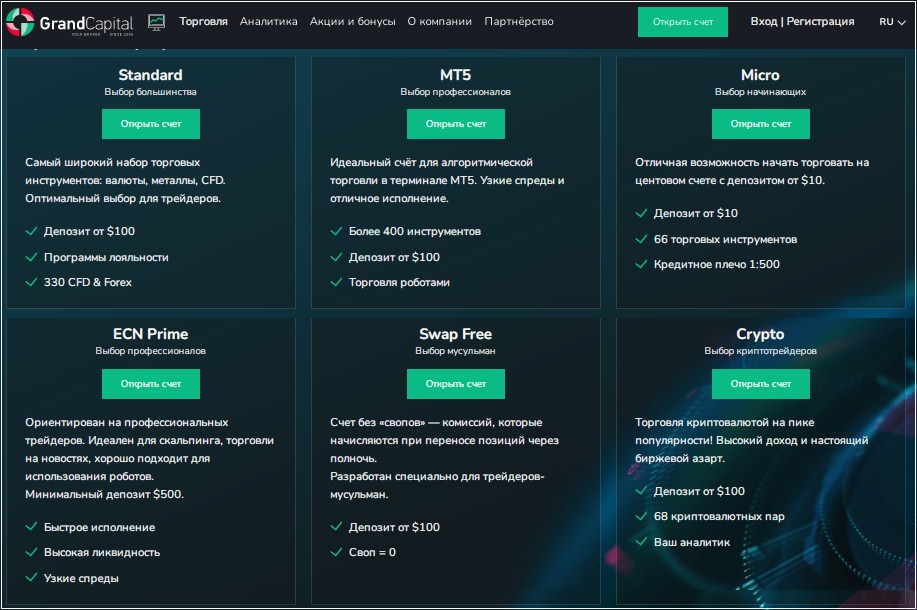Image resolution: width=917 pixels, height=610 pixels.
Task: Open the О компании menu
Action: 440,22
